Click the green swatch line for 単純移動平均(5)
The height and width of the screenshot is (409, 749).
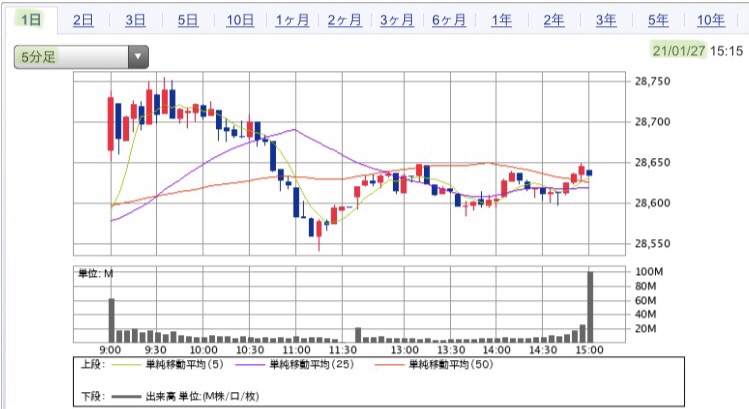(x=127, y=365)
